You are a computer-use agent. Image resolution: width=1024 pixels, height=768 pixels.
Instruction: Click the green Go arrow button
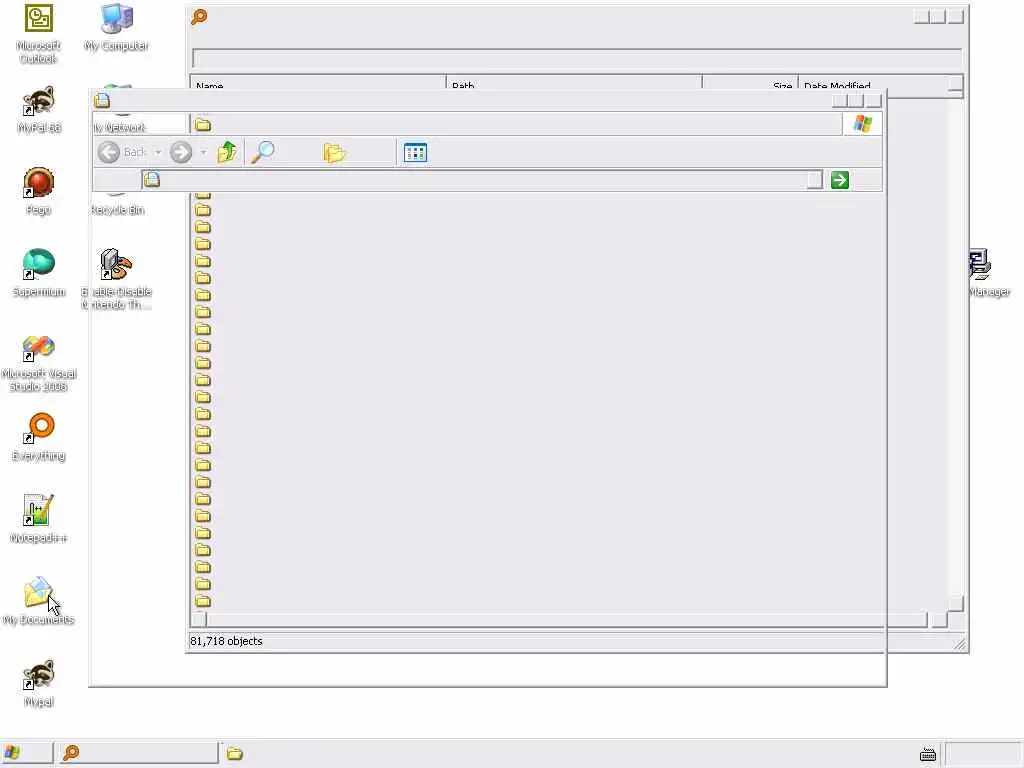[840, 180]
